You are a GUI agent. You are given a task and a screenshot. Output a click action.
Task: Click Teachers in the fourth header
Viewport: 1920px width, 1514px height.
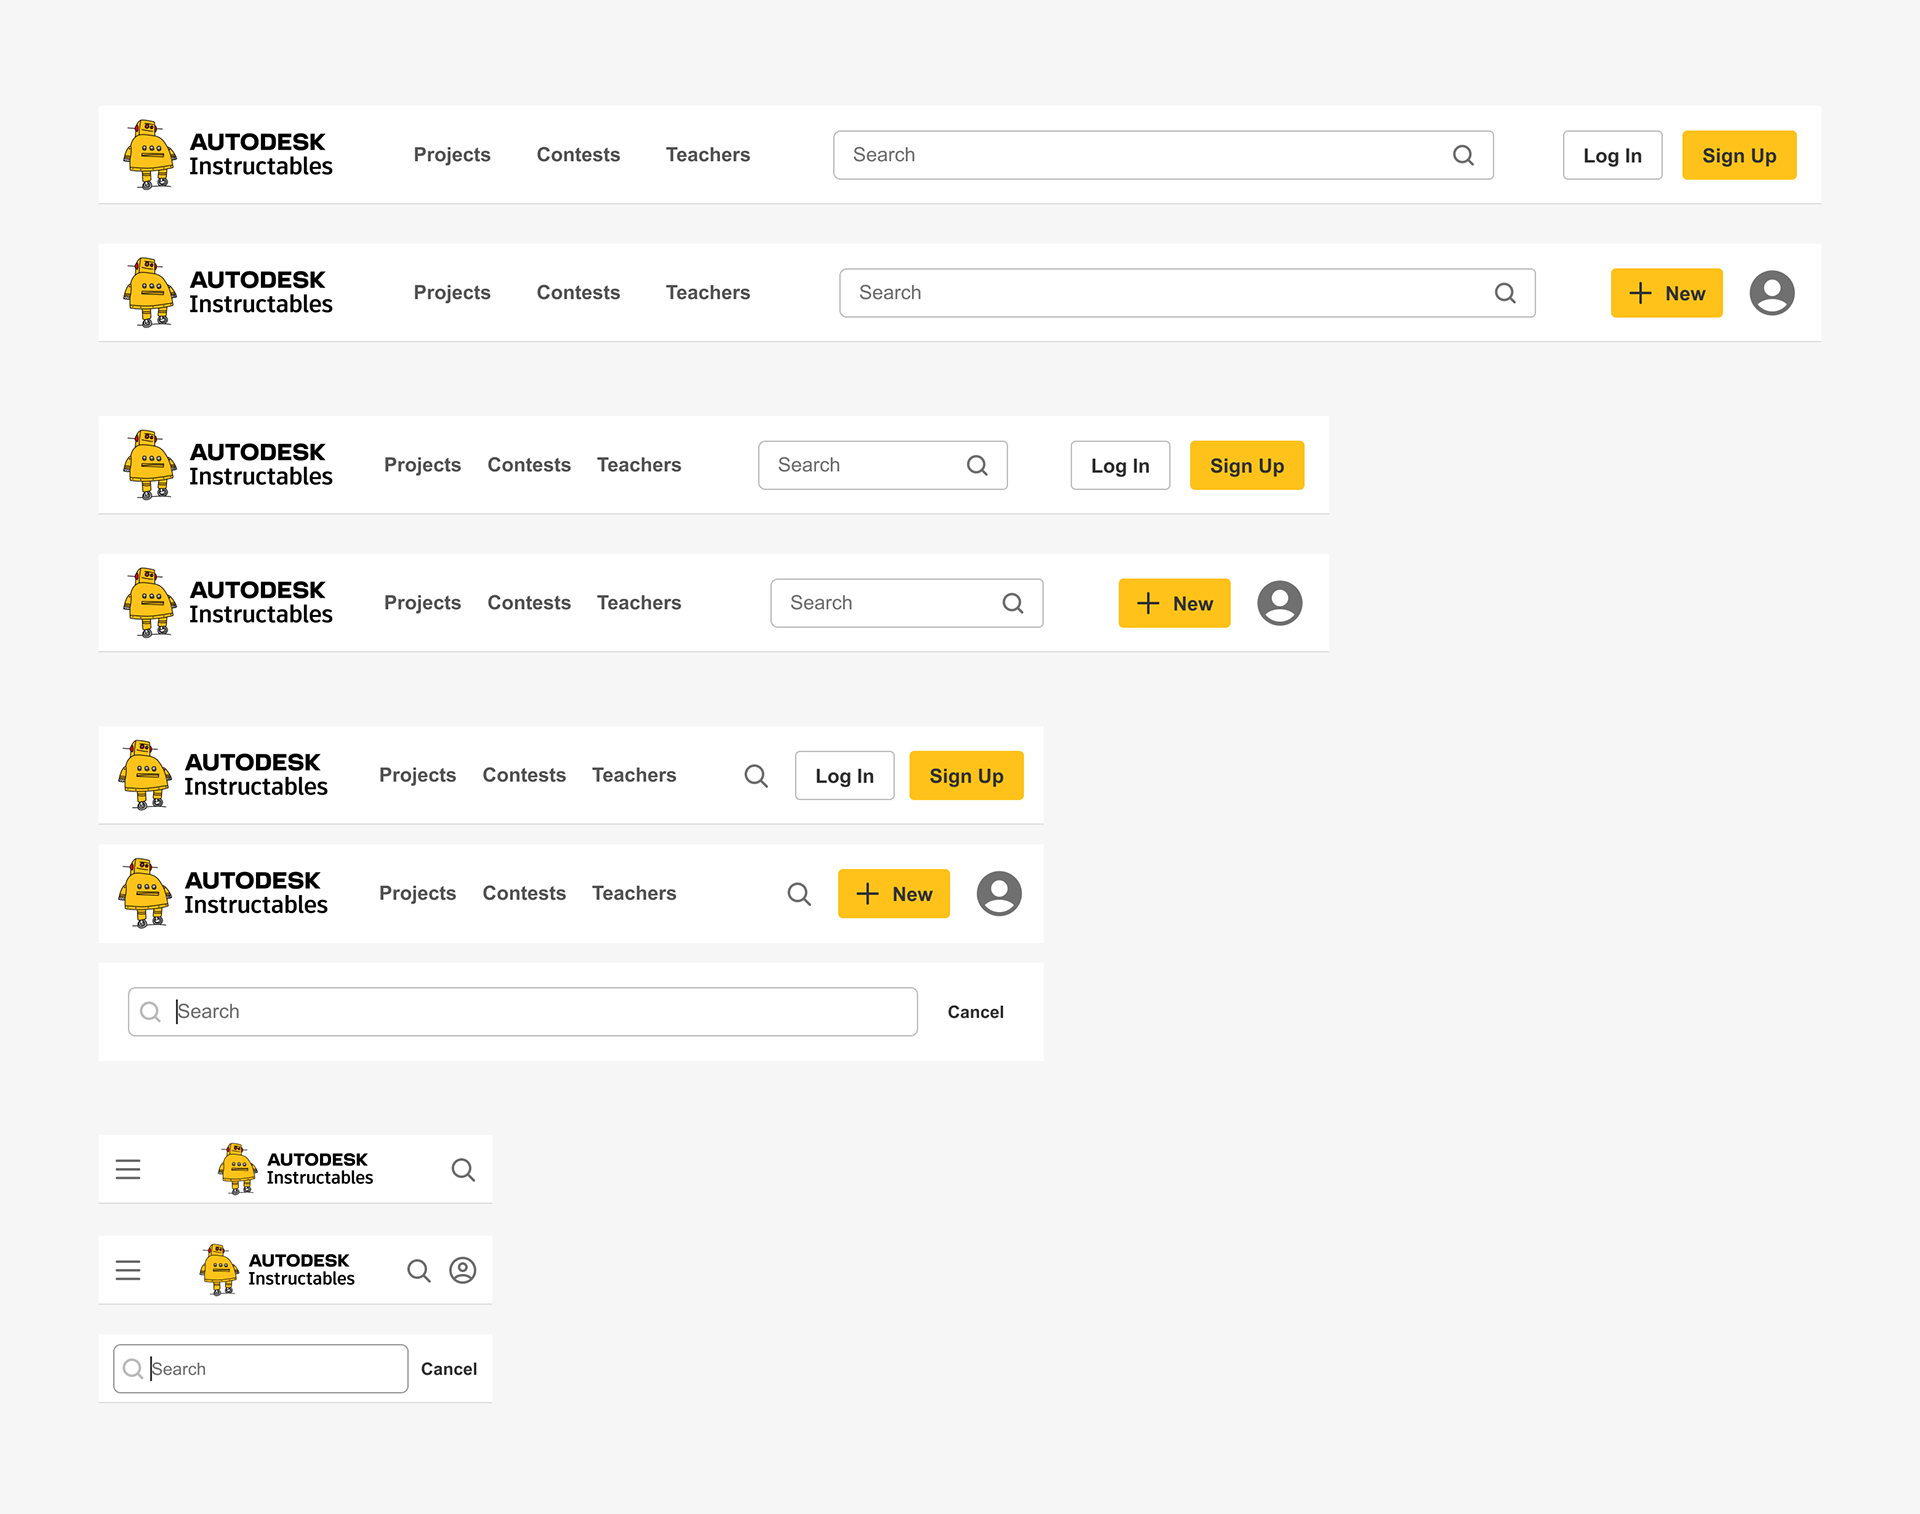point(639,603)
